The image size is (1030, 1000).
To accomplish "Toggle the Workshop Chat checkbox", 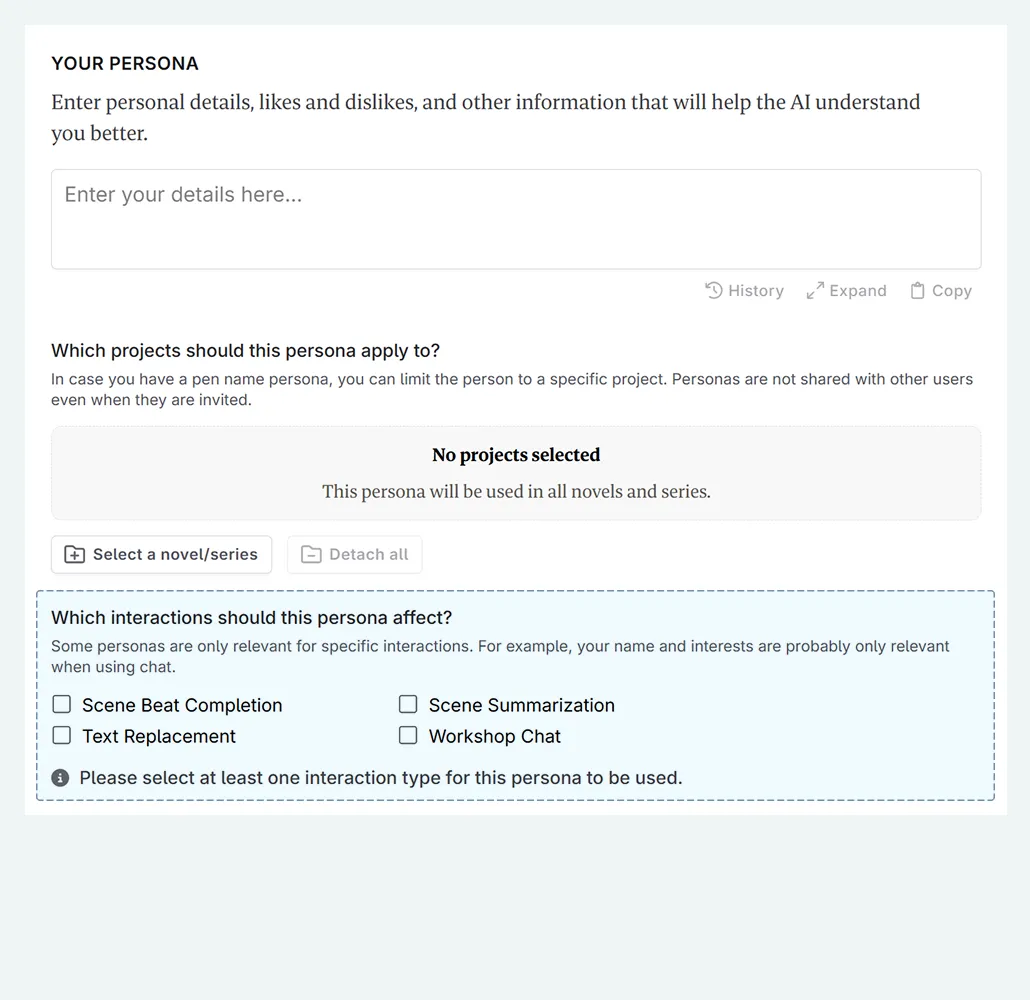I will click(x=408, y=736).
